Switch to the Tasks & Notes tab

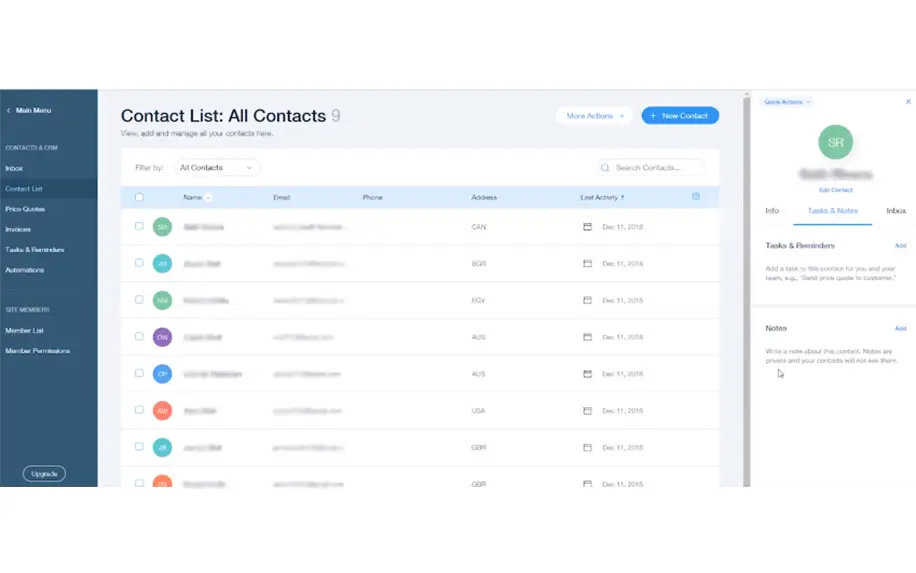[832, 210]
